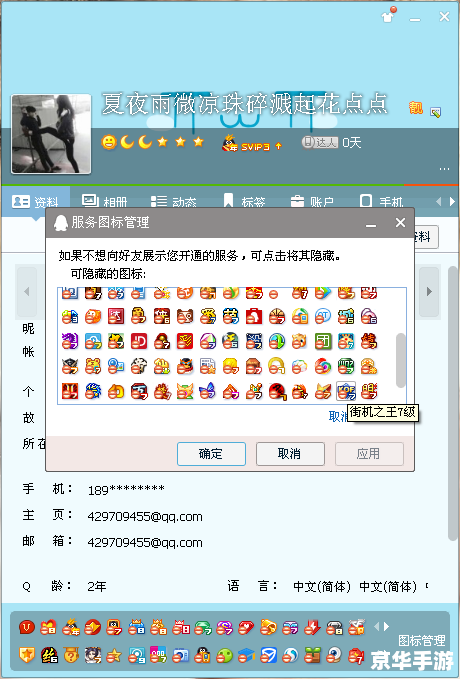
Task: Open the 图标管理 link
Action: [421, 640]
